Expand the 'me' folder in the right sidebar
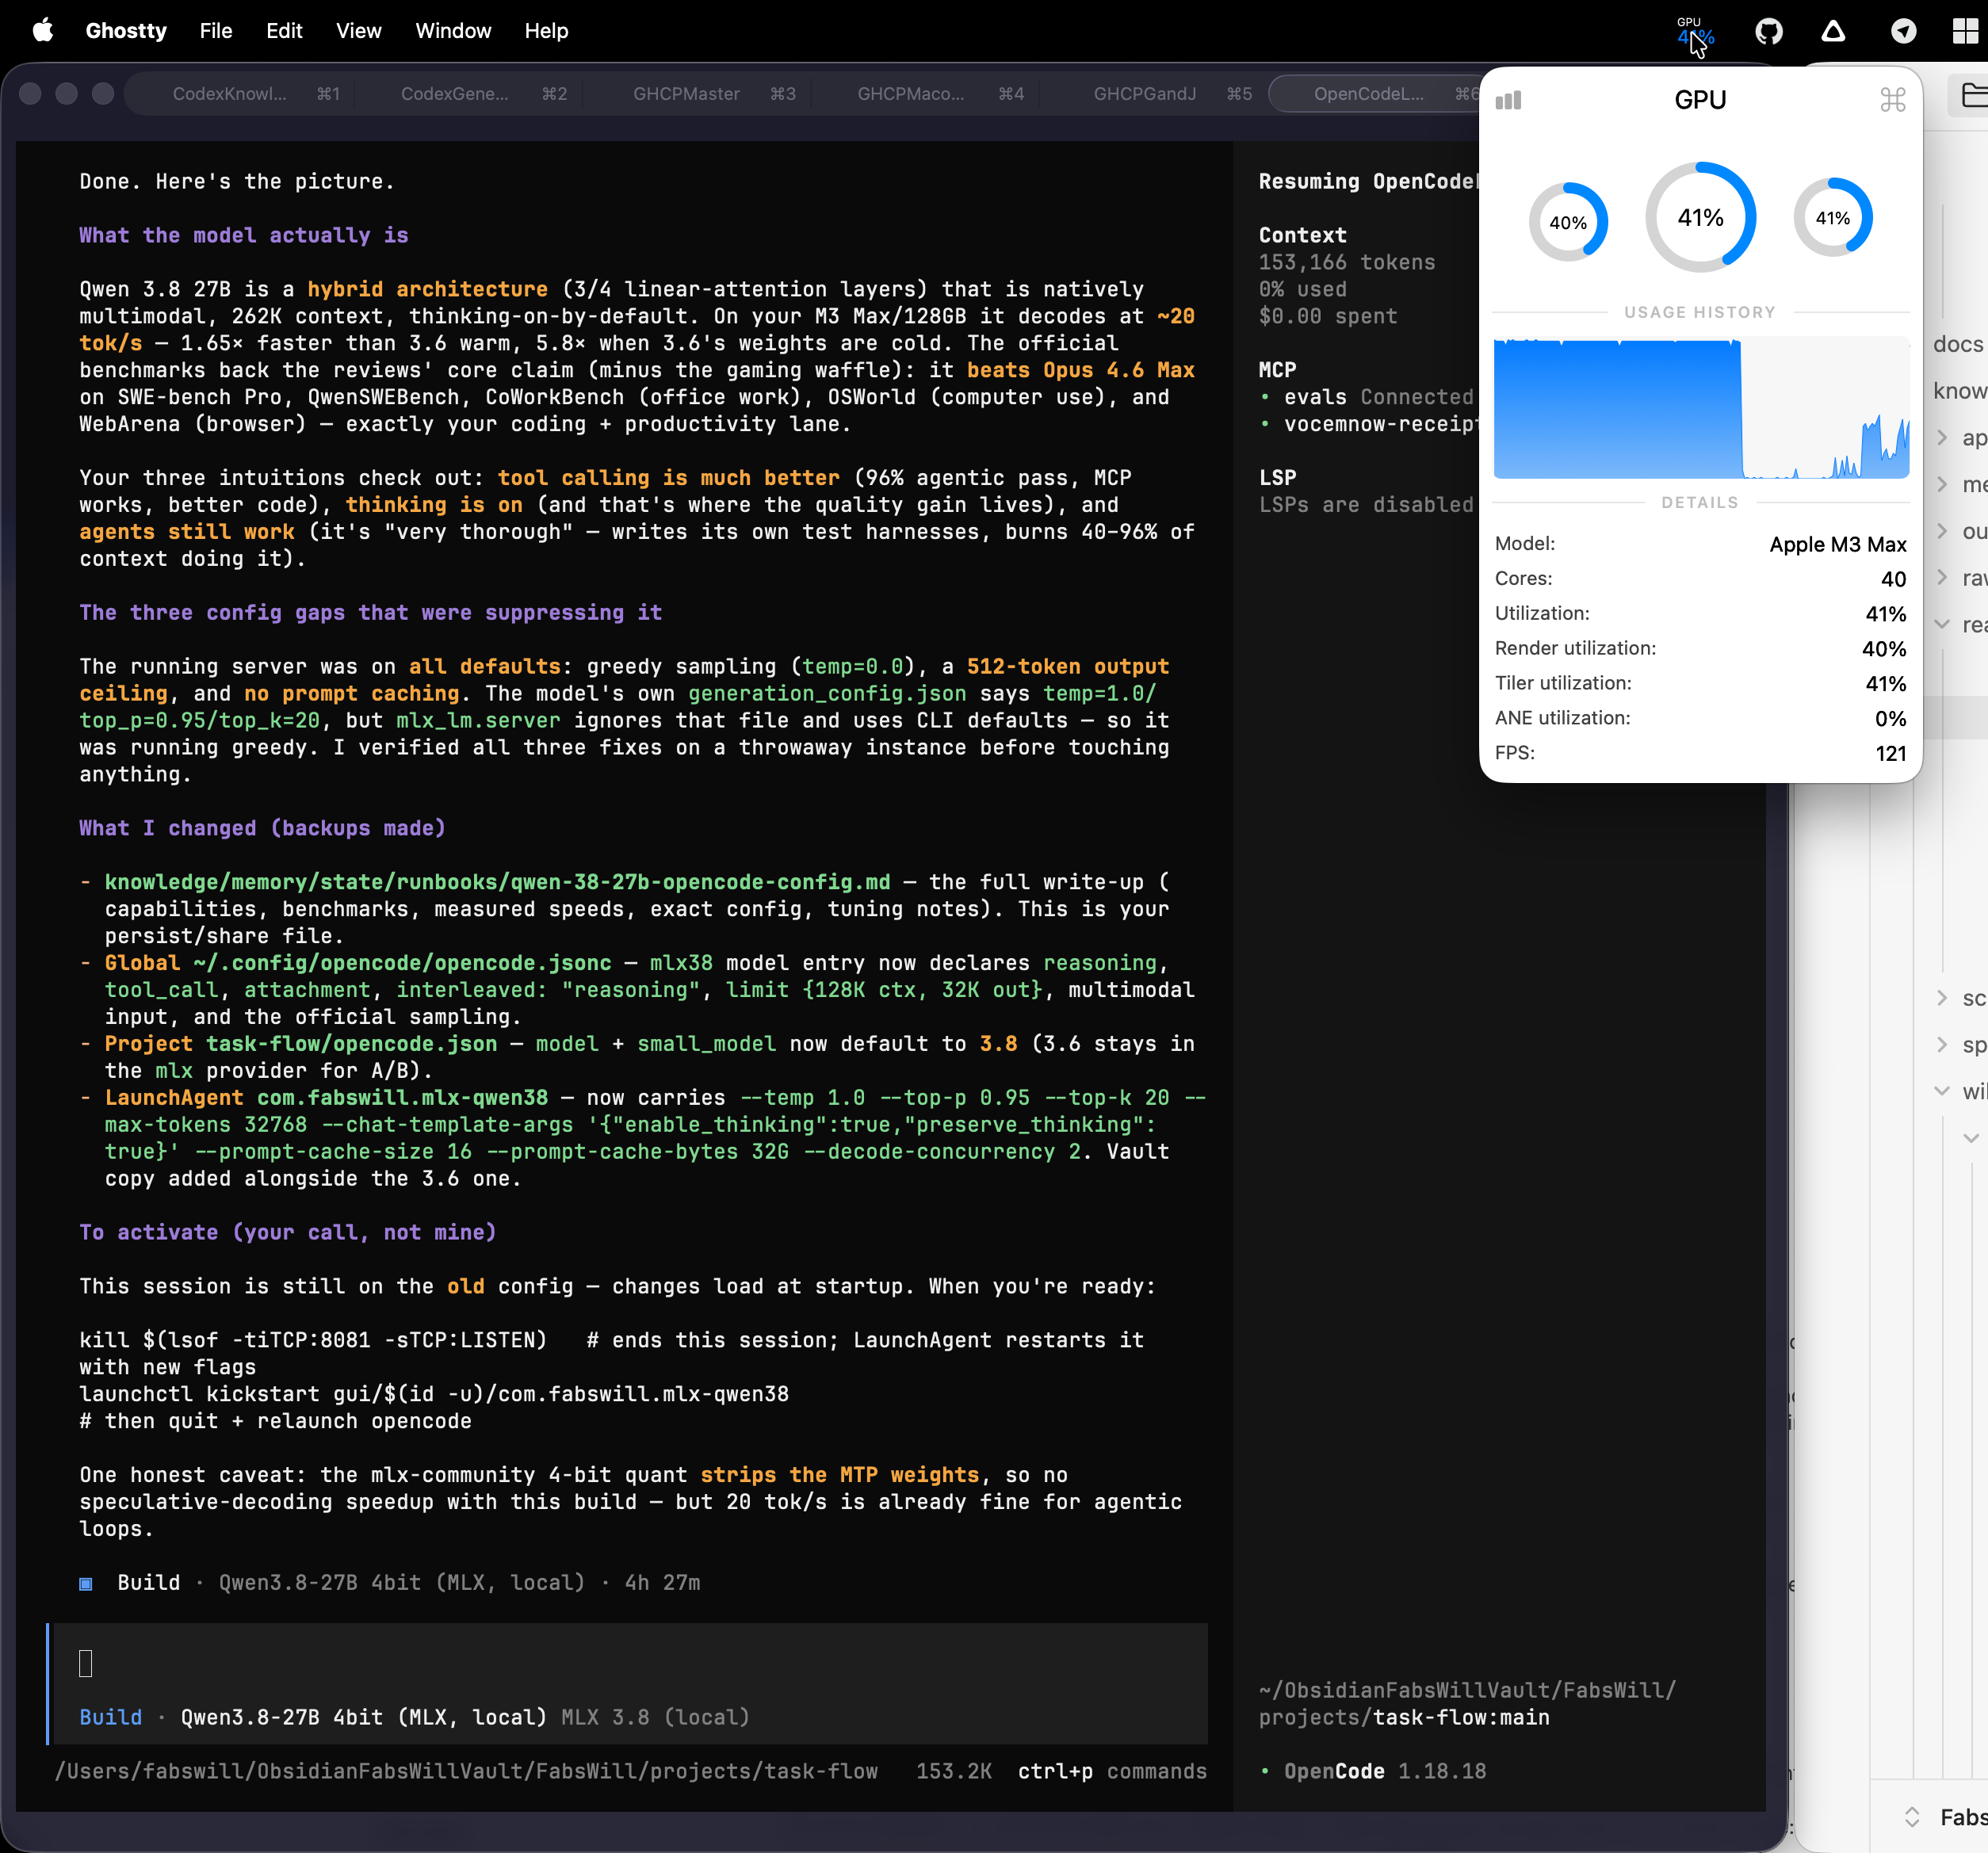 pos(1942,485)
